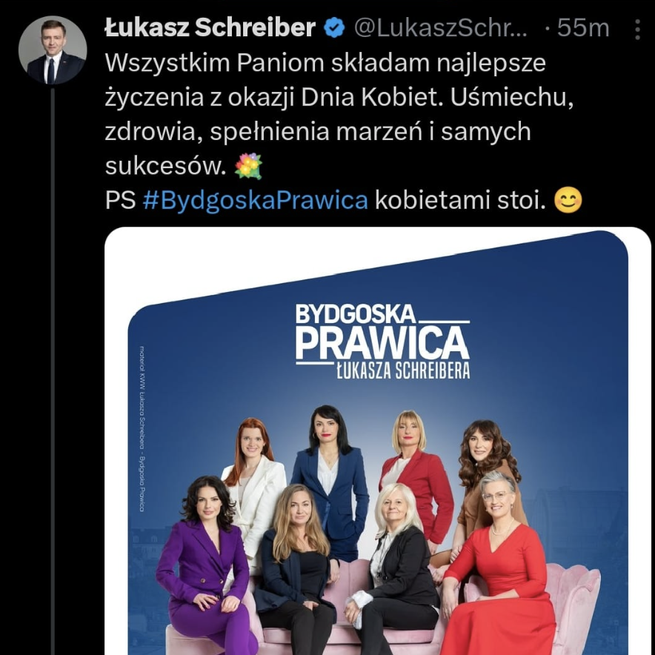Screen dimensions: 655x655
Task: Open the tweet's three-dot more options menu
Action: pos(637,29)
